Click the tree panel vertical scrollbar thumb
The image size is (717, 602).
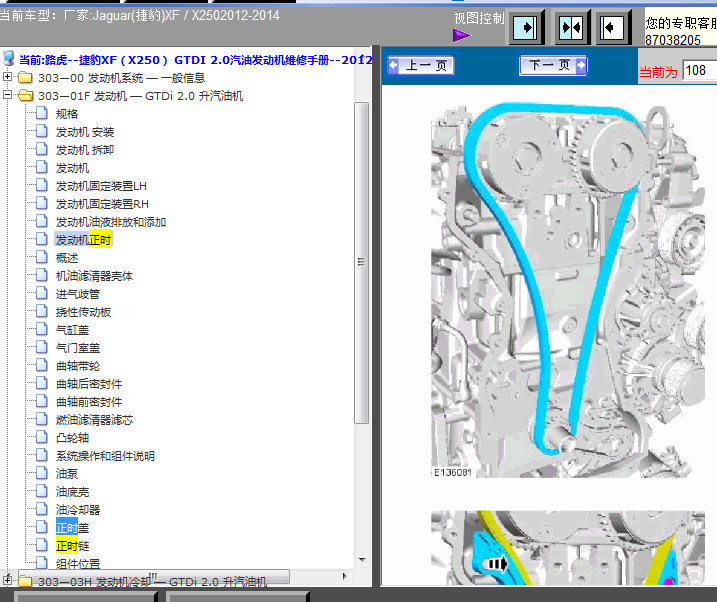coord(362,263)
